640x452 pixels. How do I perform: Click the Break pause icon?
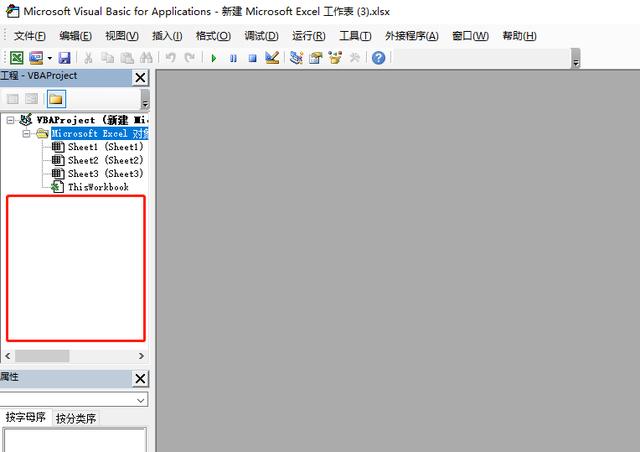[233, 58]
